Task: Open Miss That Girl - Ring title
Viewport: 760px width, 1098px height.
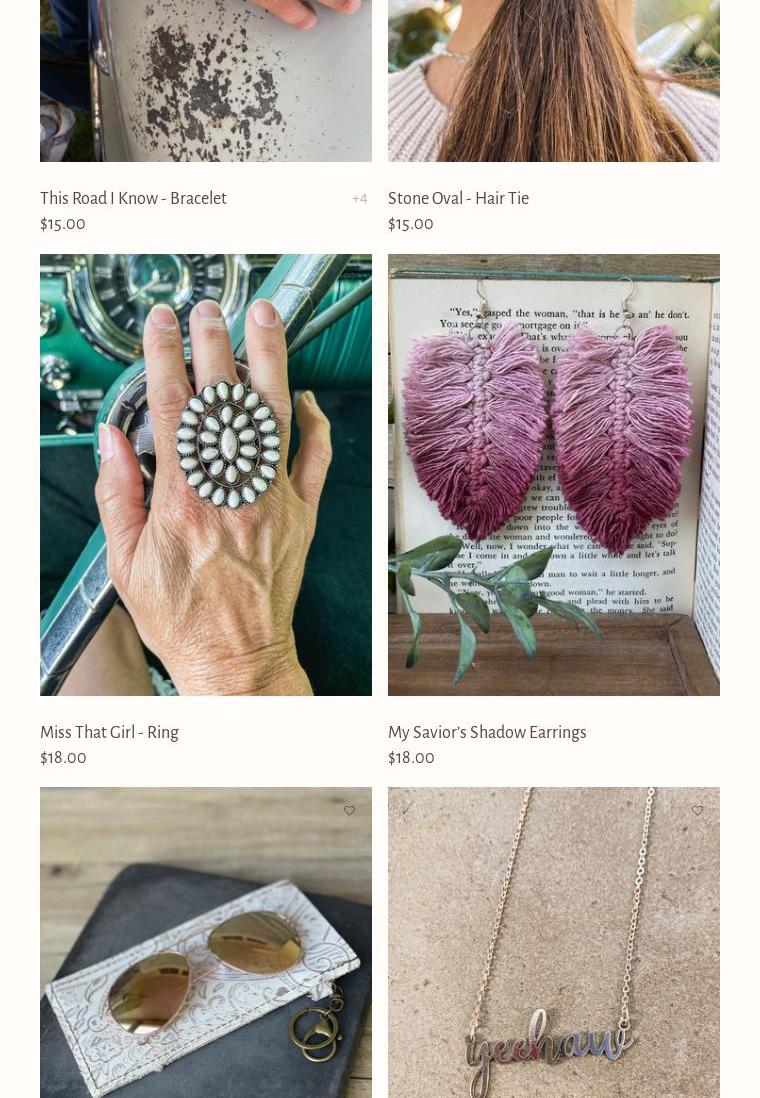Action: tap(109, 732)
